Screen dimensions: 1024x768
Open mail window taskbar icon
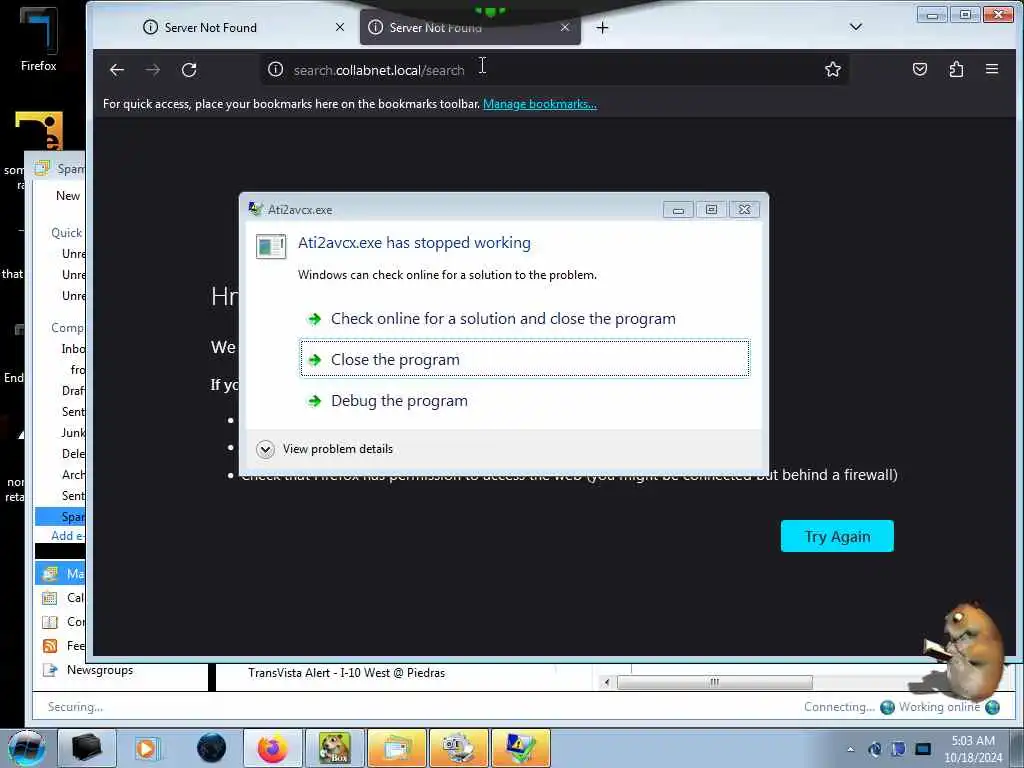(396, 748)
